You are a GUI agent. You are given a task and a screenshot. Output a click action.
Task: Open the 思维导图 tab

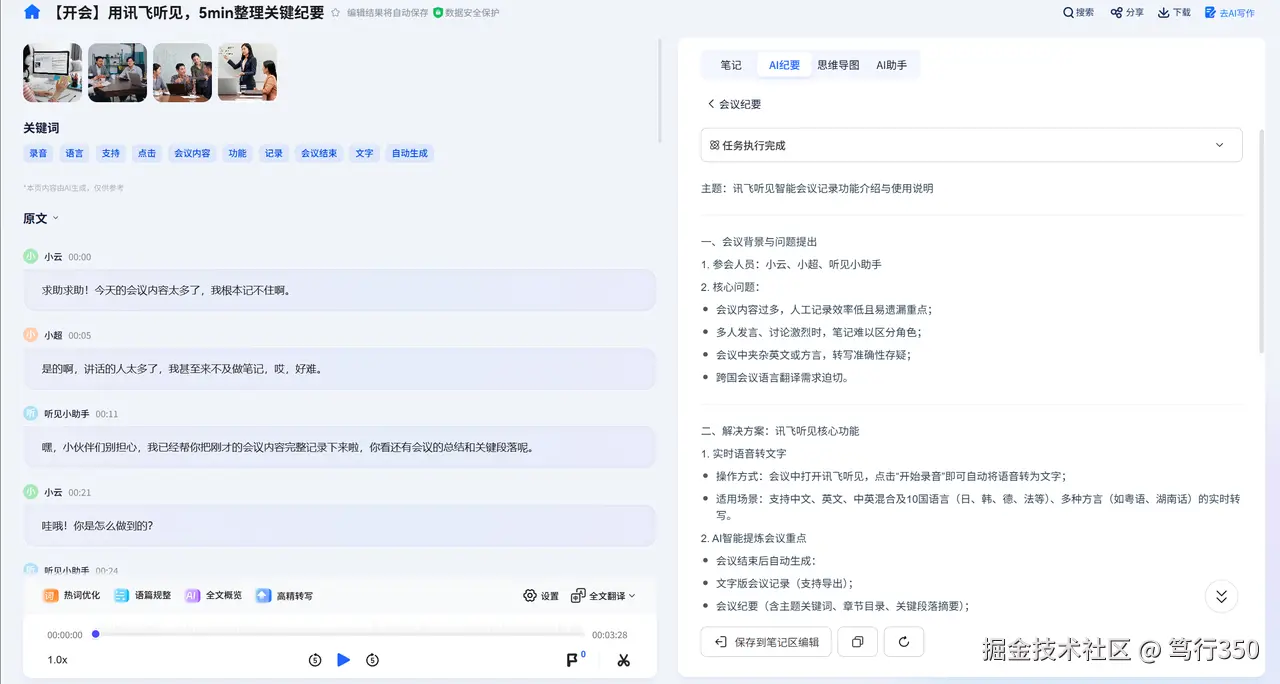pyautogui.click(x=838, y=65)
